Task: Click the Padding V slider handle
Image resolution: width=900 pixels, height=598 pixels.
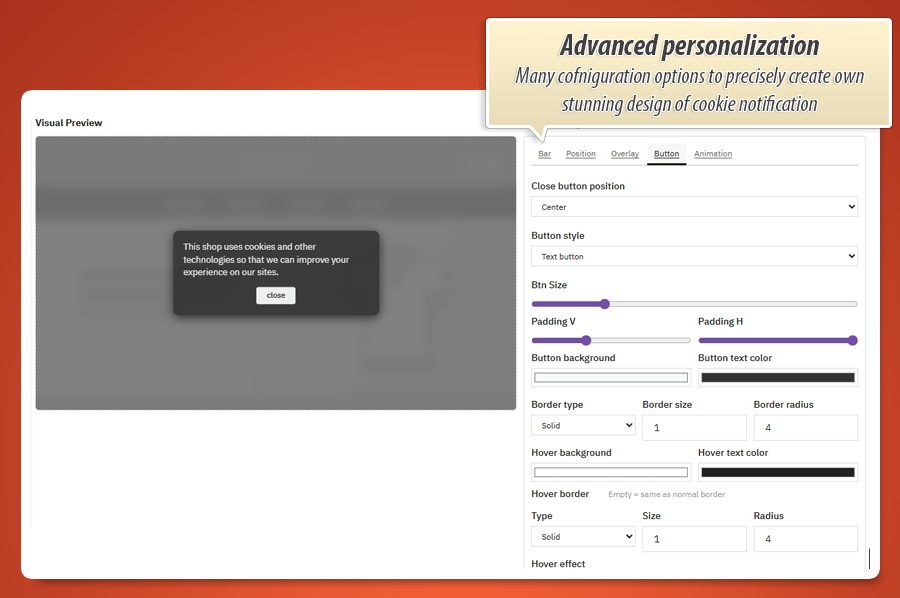Action: (586, 340)
